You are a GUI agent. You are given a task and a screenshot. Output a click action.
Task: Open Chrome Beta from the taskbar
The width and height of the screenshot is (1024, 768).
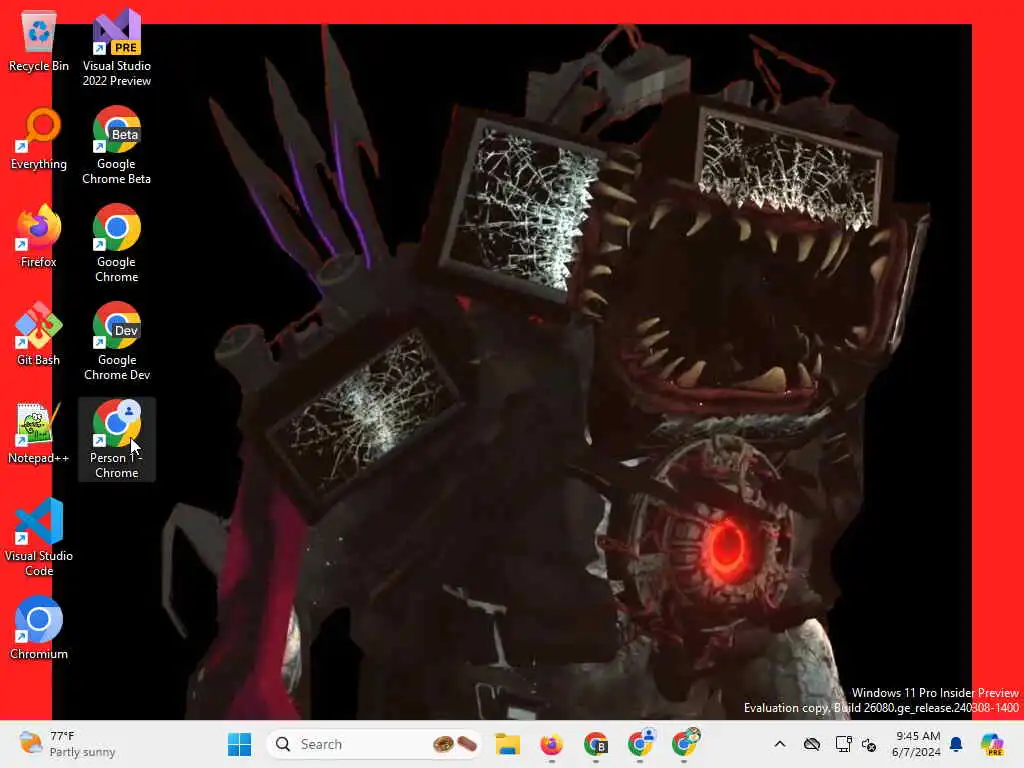coord(596,744)
